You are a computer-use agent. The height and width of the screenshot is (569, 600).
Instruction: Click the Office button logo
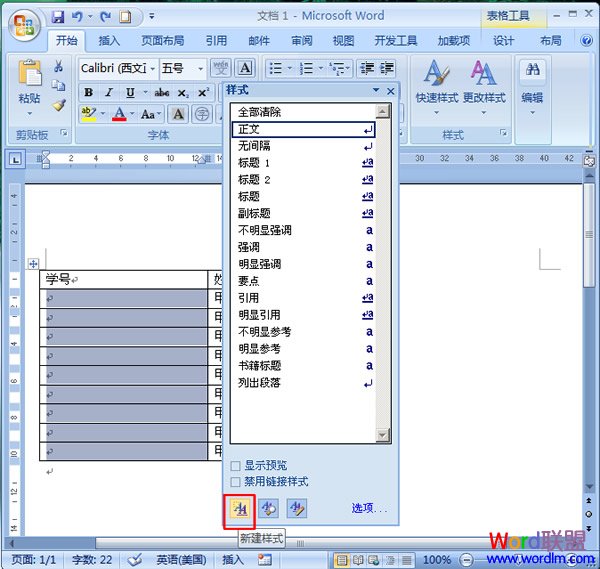[24, 25]
